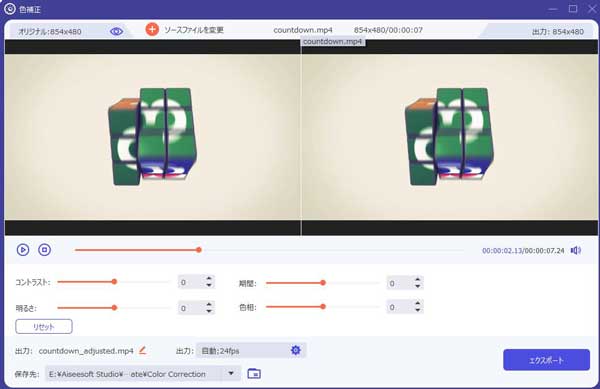Image resolution: width=600 pixels, height=389 pixels.
Task: Click the playback progress slider handle
Action: (199, 250)
